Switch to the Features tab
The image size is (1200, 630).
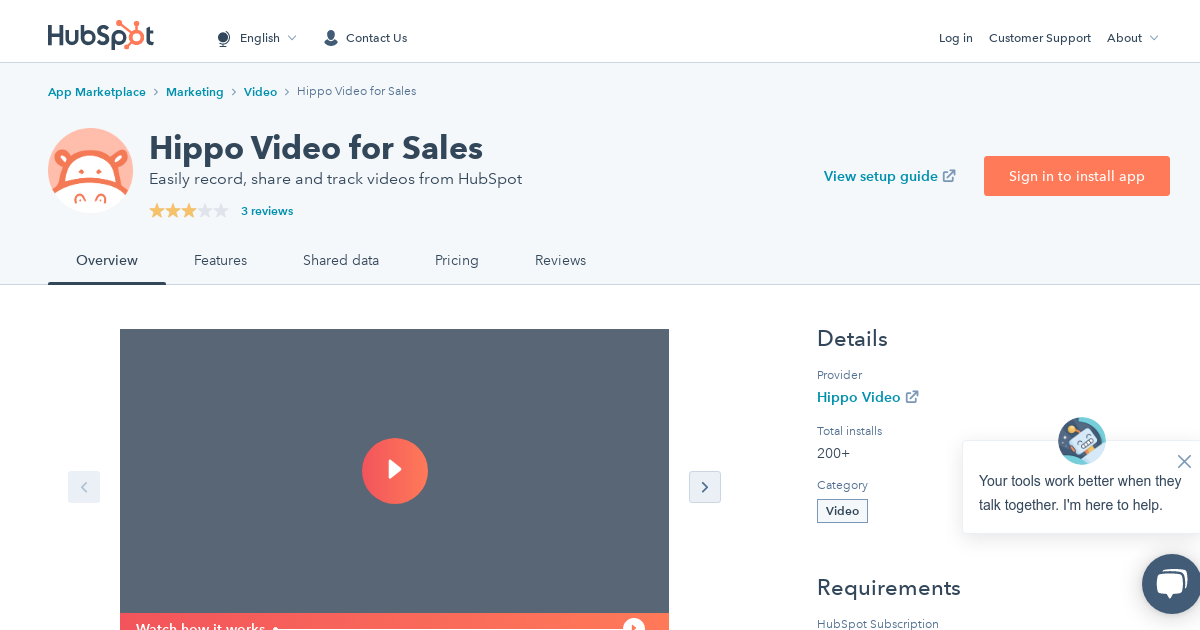220,260
